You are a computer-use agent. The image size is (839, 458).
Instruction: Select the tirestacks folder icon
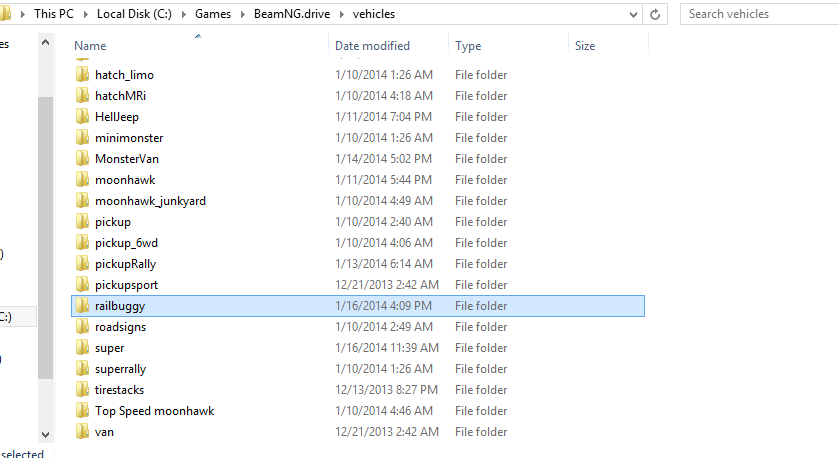point(82,390)
